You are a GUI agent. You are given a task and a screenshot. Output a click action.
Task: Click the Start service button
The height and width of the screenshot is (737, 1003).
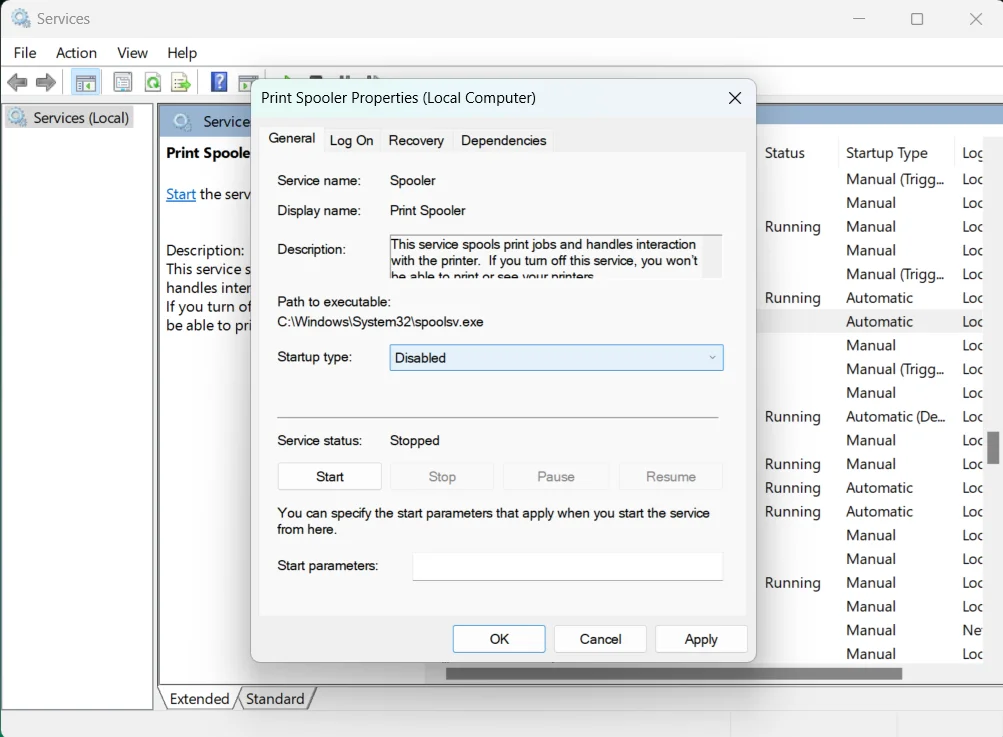(x=329, y=477)
